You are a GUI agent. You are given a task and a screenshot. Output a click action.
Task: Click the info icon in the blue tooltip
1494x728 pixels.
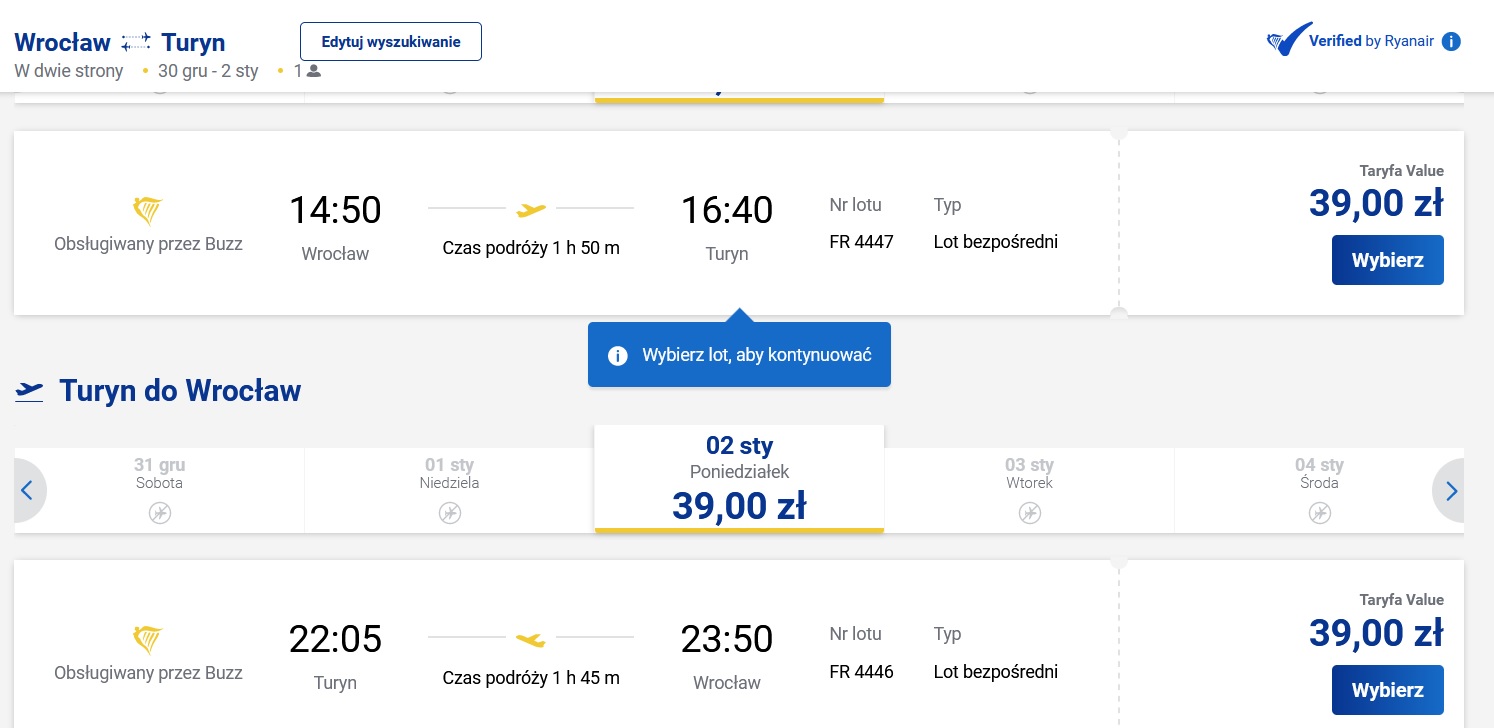tap(618, 355)
